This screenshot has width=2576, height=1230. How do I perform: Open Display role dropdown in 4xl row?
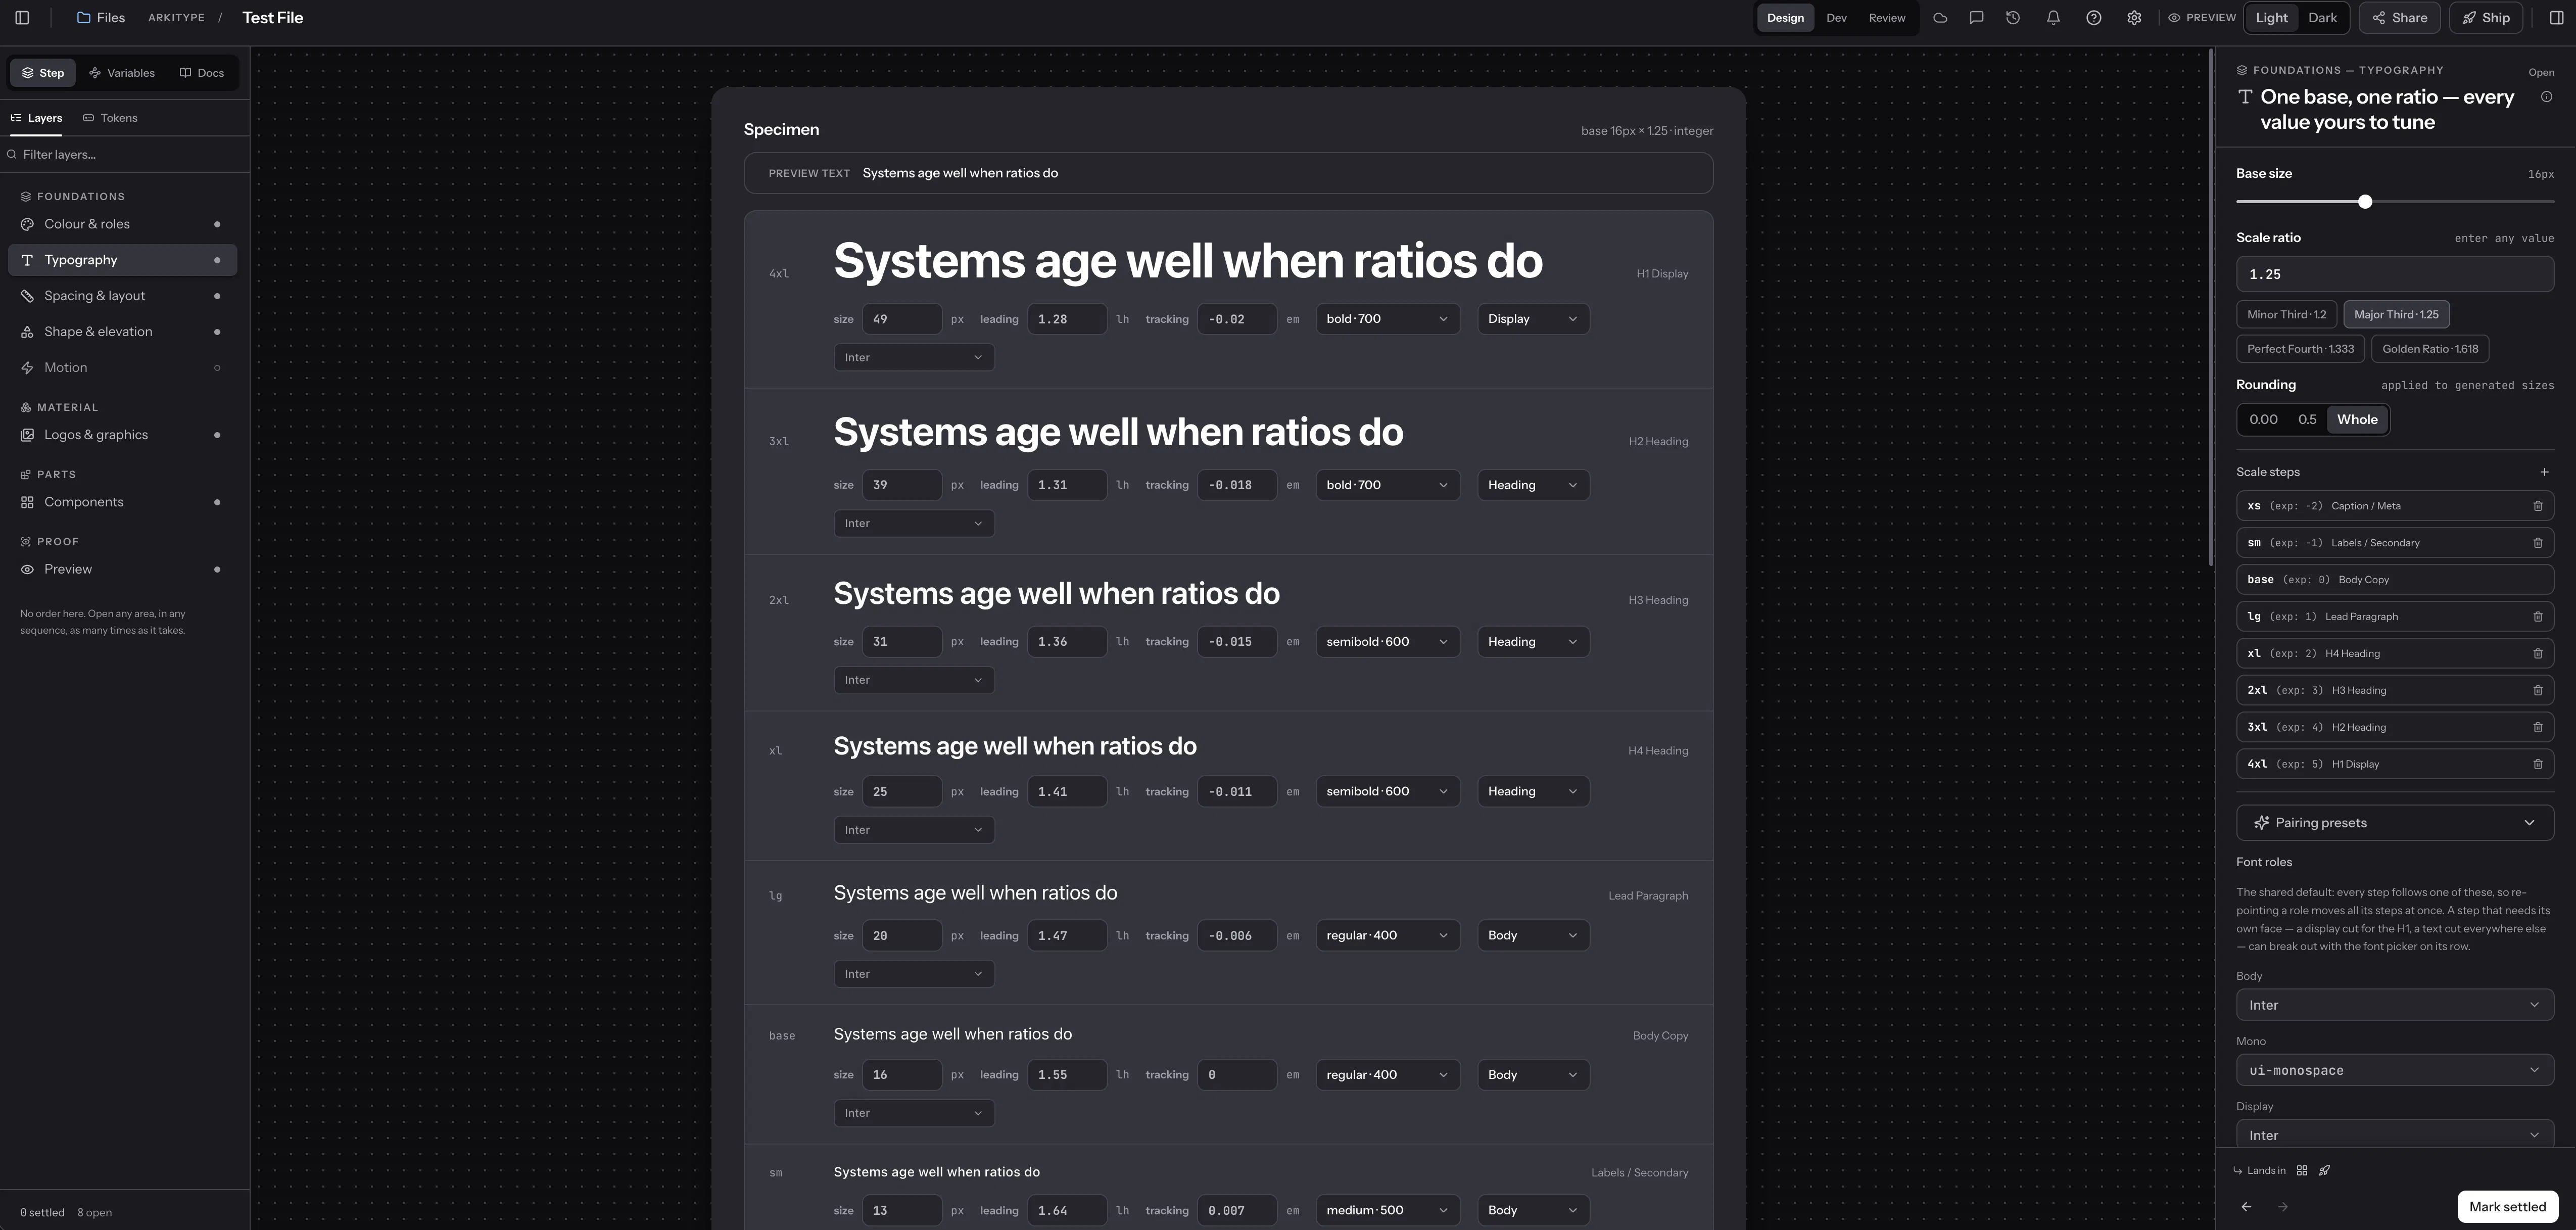(1533, 319)
